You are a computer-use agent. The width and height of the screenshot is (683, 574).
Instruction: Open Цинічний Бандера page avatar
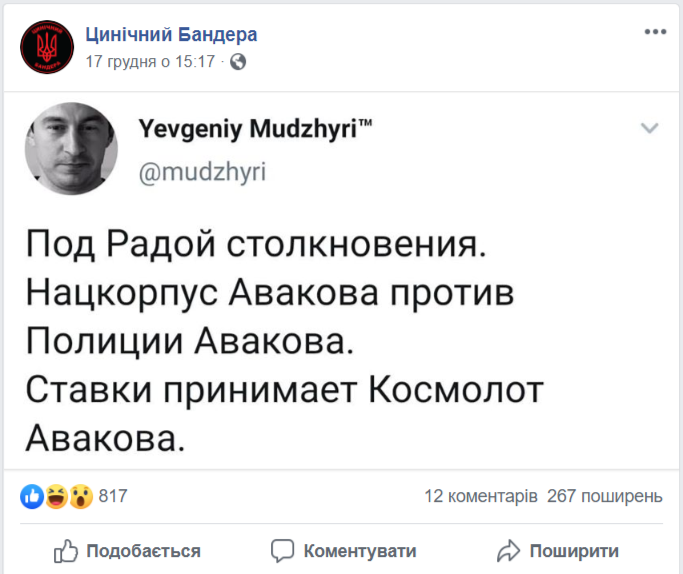coord(47,47)
